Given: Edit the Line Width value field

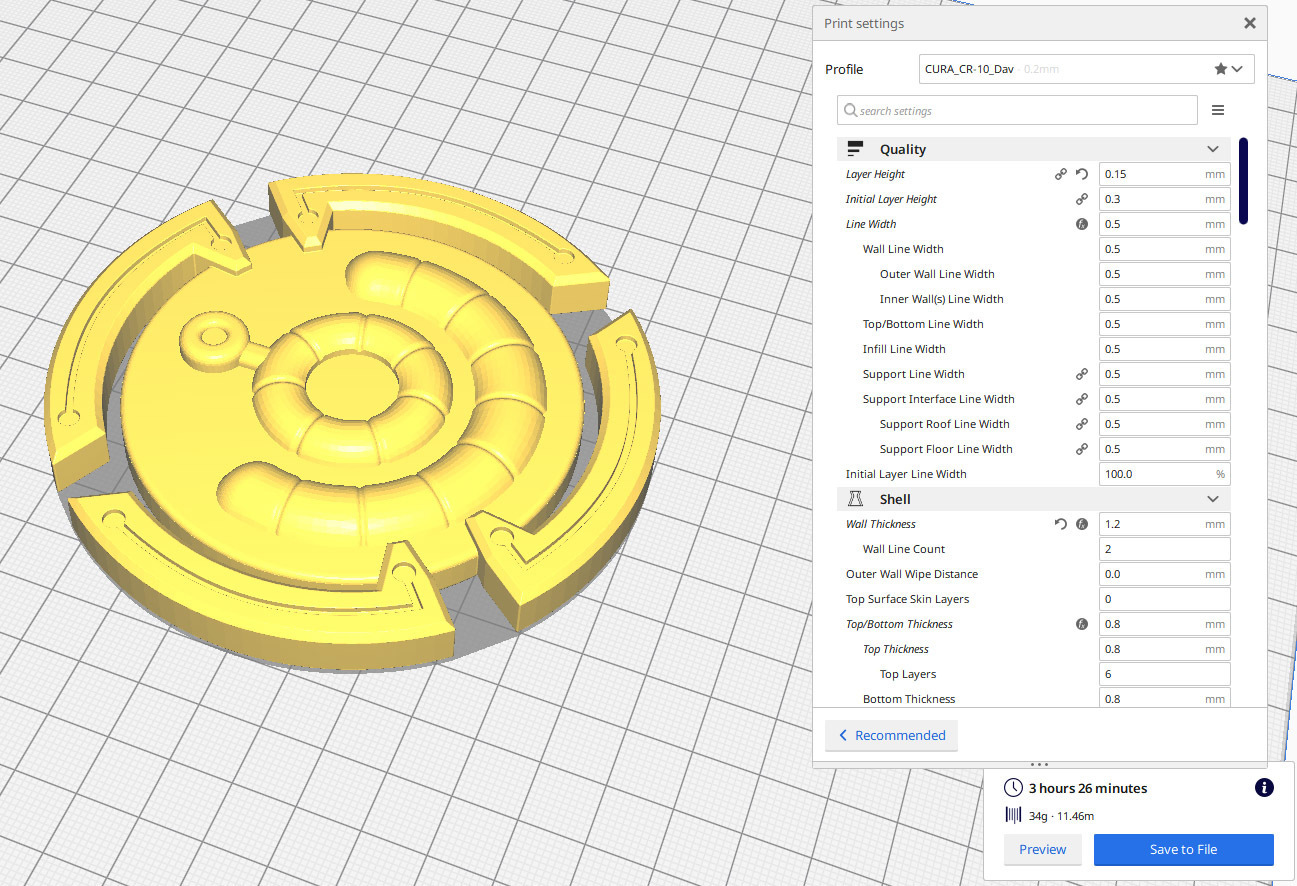Looking at the screenshot, I should 1164,224.
